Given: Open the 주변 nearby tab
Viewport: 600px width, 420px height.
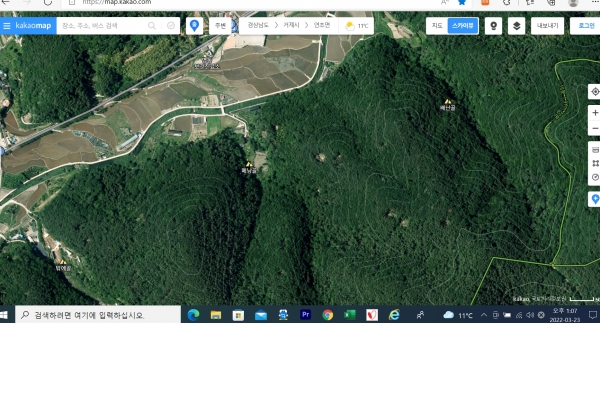Looking at the screenshot, I should click(x=219, y=26).
